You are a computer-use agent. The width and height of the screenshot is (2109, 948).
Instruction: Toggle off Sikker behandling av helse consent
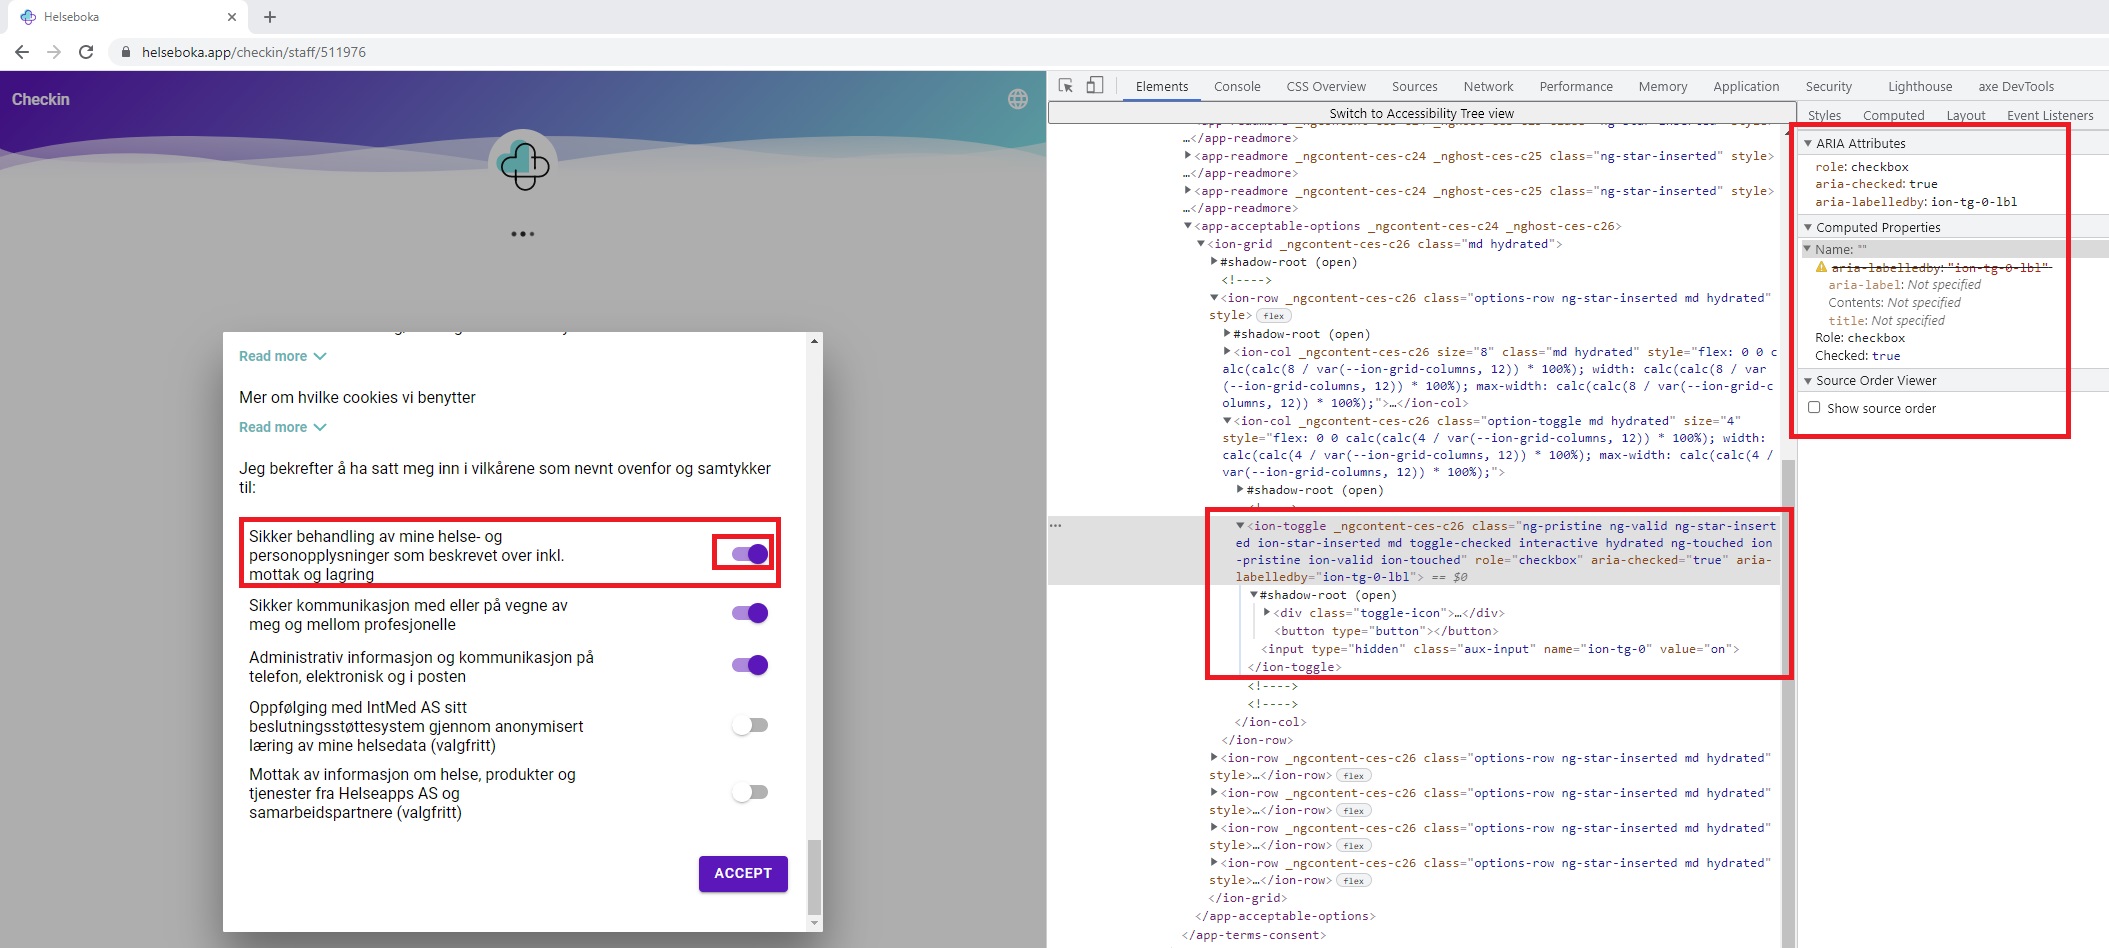pyautogui.click(x=749, y=553)
